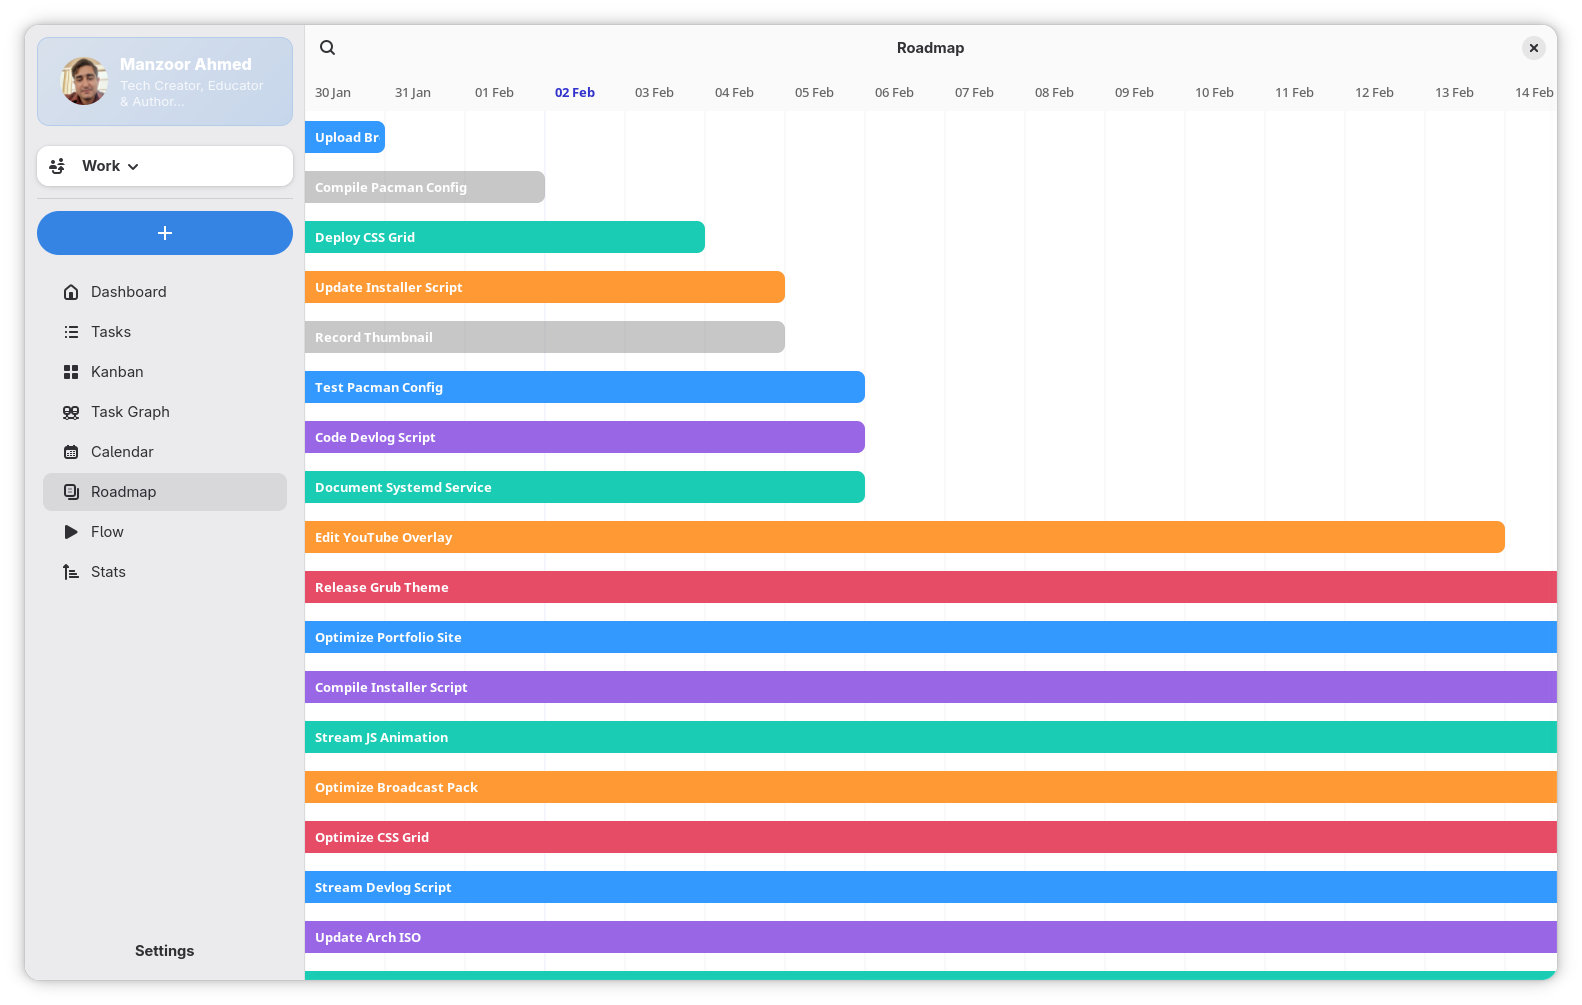
Task: Select Optimize Broadcast Pack bar
Action: coord(931,787)
